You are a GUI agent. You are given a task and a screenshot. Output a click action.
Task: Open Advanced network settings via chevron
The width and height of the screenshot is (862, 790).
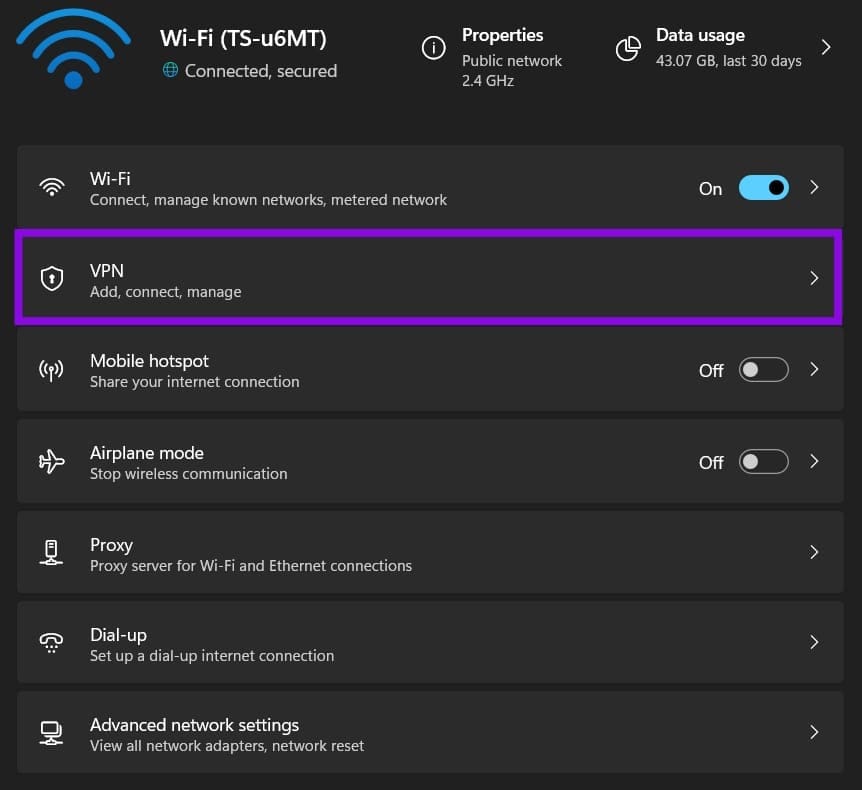click(x=814, y=732)
